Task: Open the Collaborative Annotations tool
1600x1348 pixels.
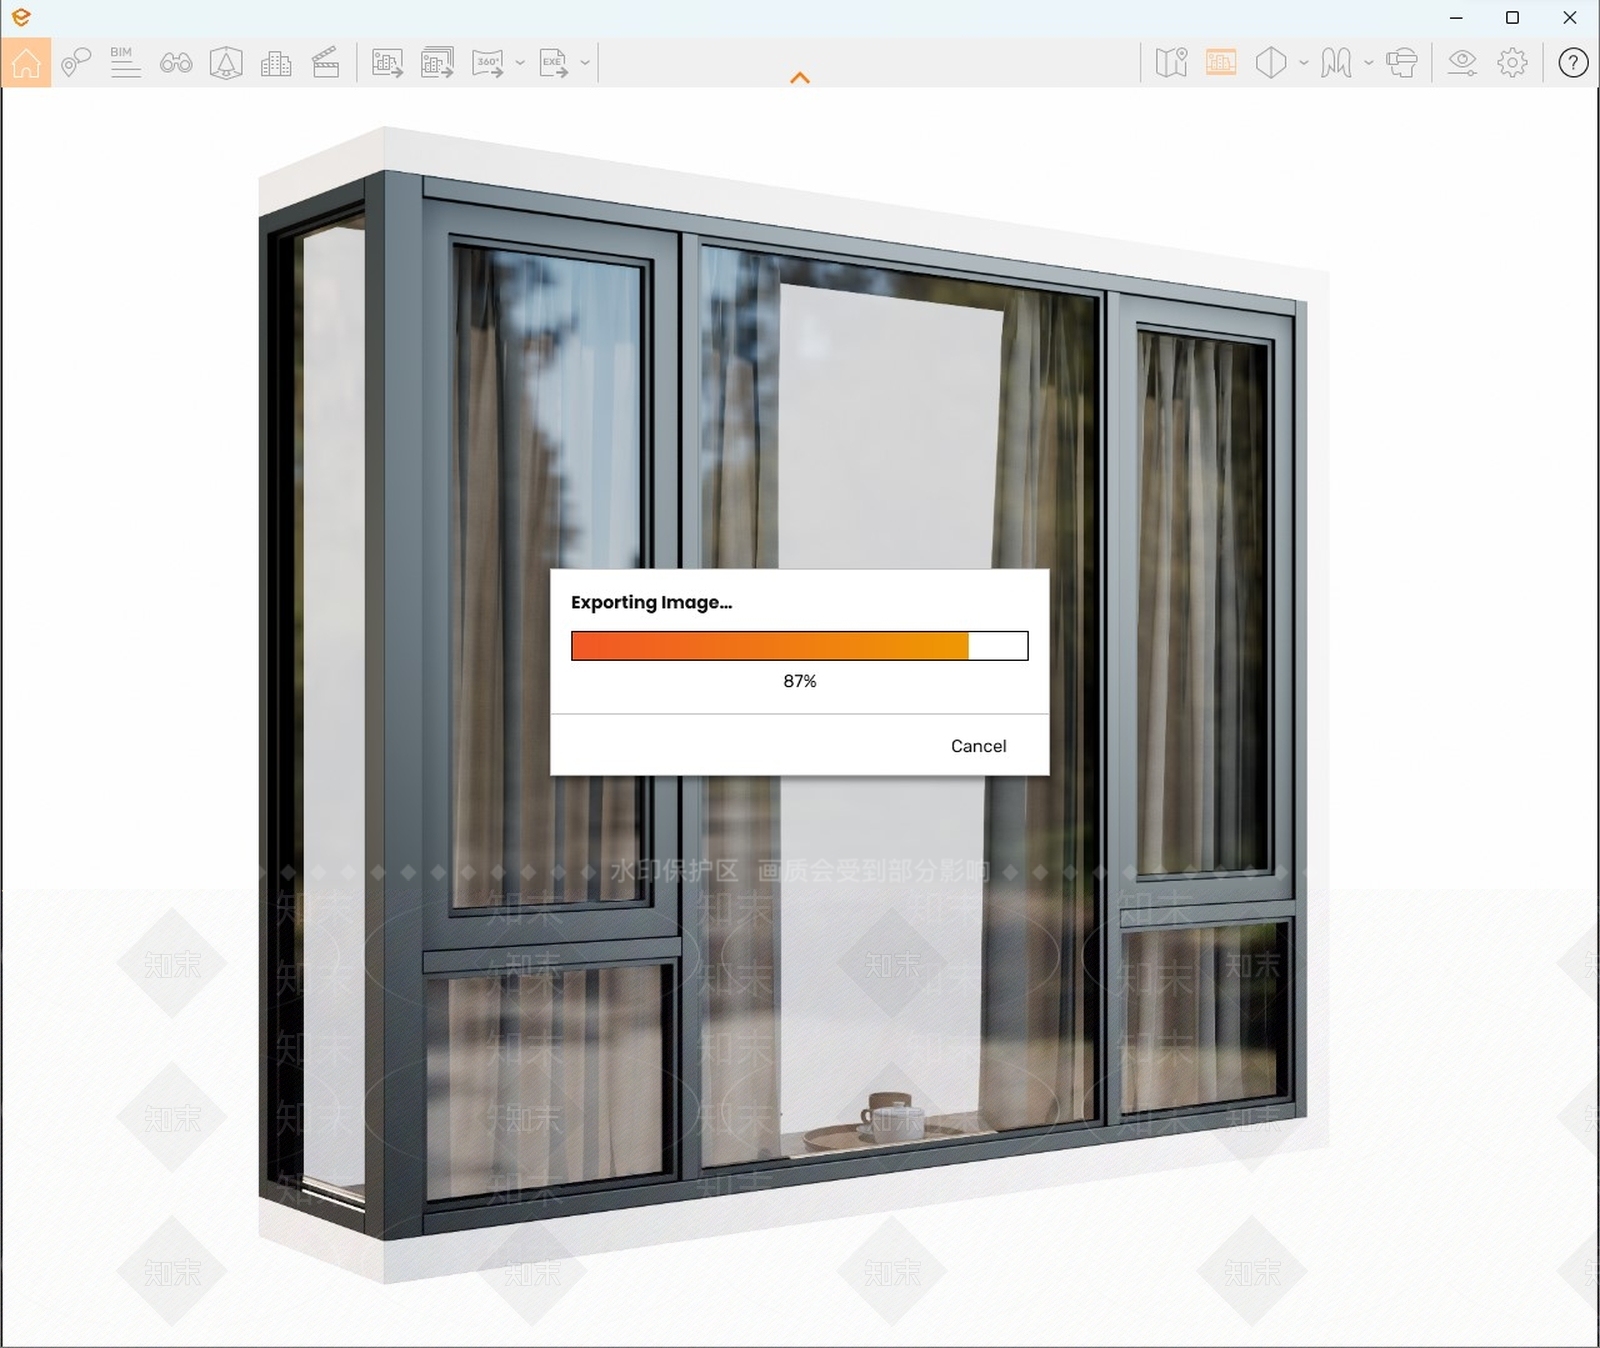Action: pyautogui.click(x=76, y=62)
